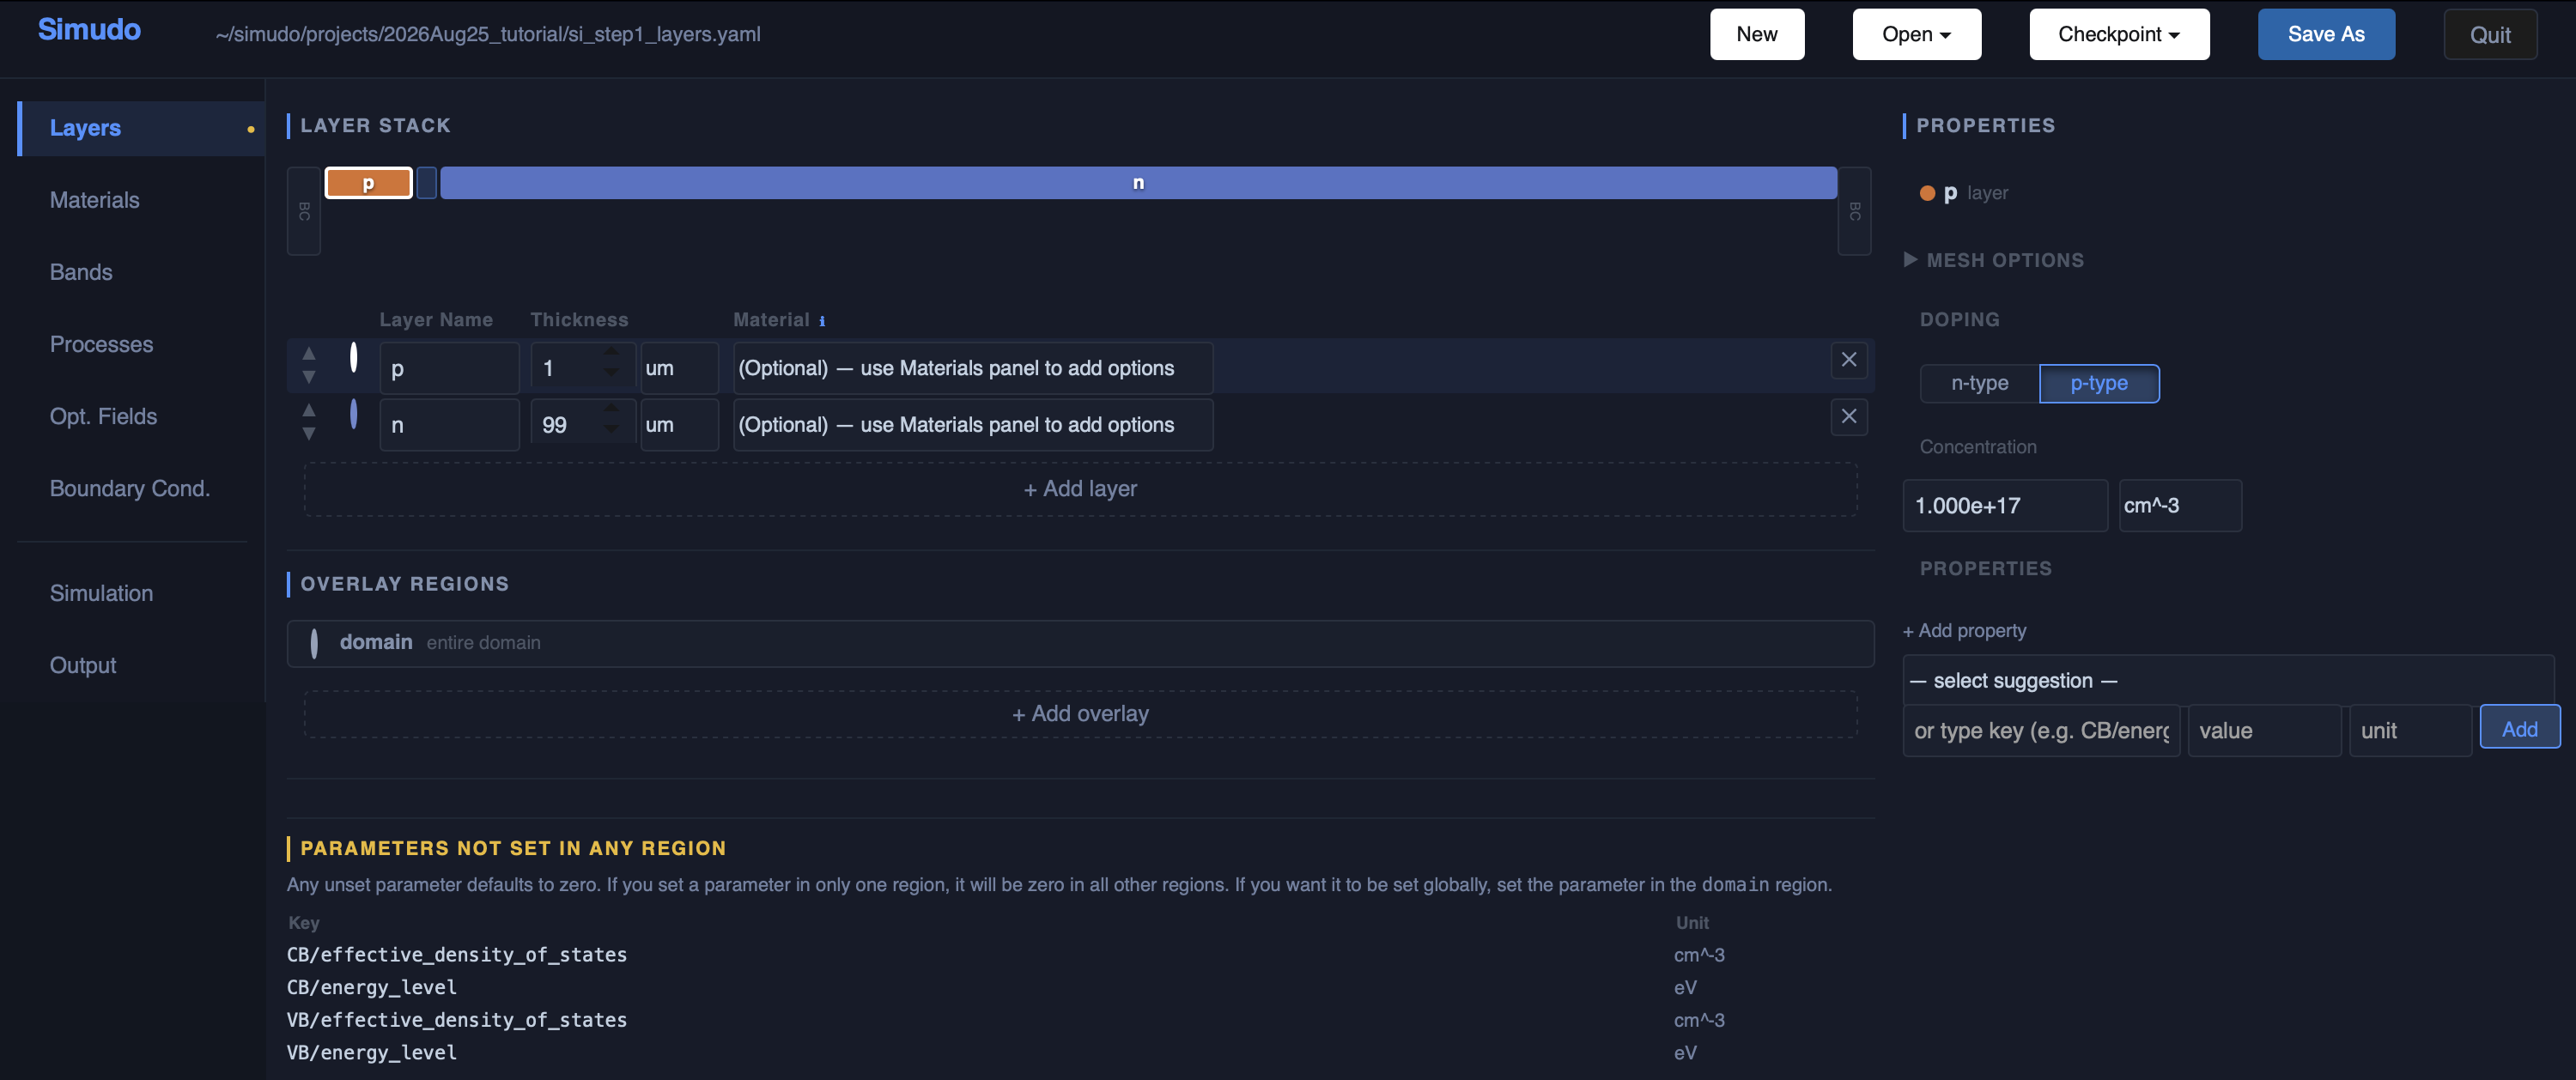Viewport: 2576px width, 1080px height.
Task: Click the CB/effective_density_of_states parameter key
Action: pos(457,955)
